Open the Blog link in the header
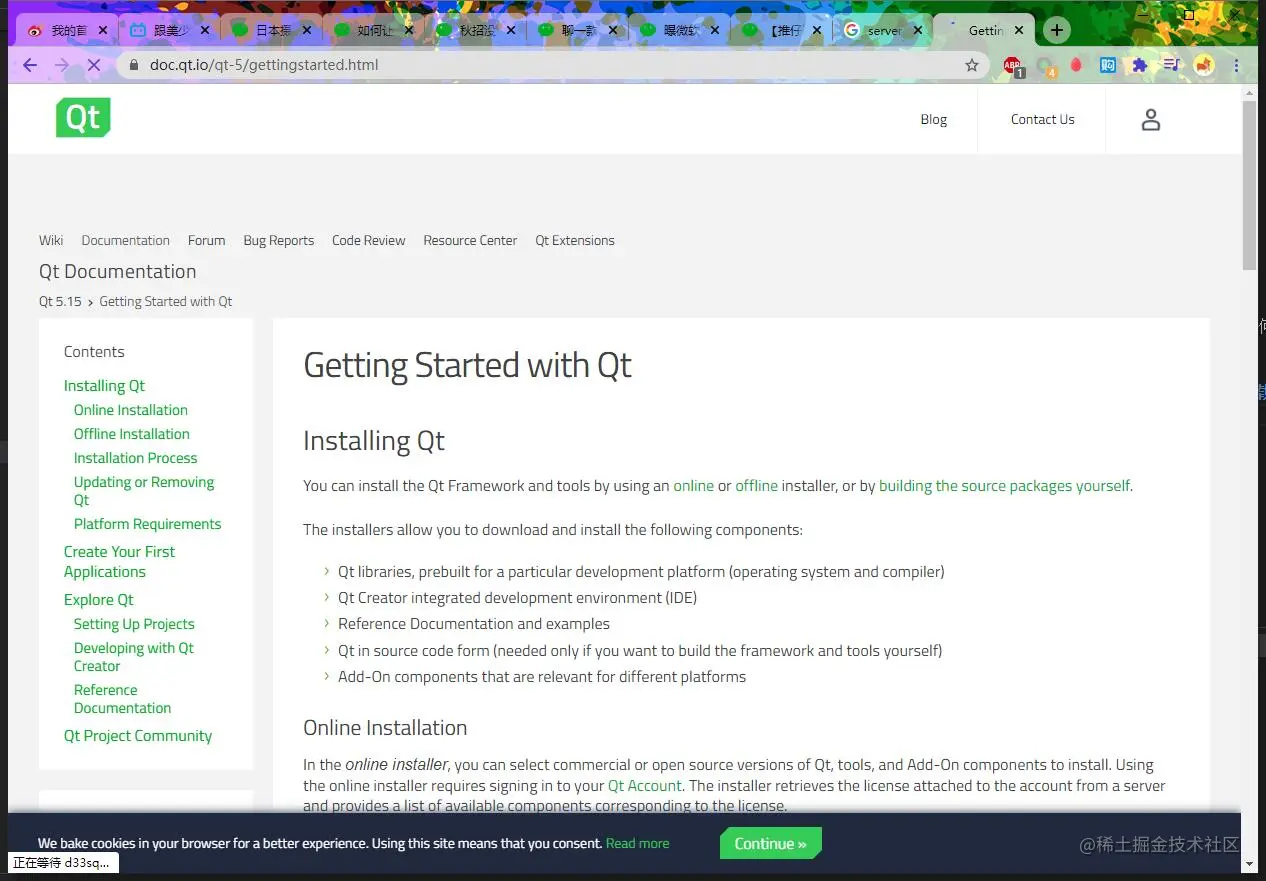 pos(933,119)
